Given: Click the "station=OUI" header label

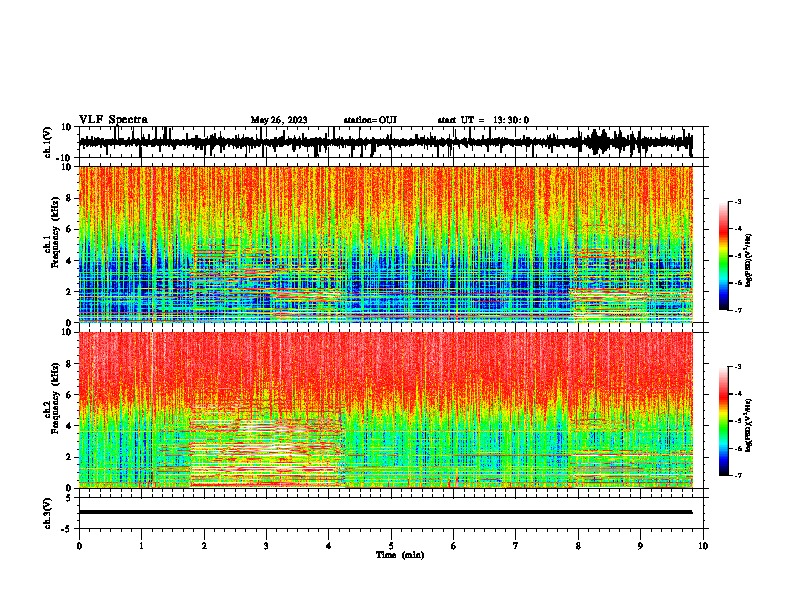Looking at the screenshot, I should pyautogui.click(x=370, y=120).
